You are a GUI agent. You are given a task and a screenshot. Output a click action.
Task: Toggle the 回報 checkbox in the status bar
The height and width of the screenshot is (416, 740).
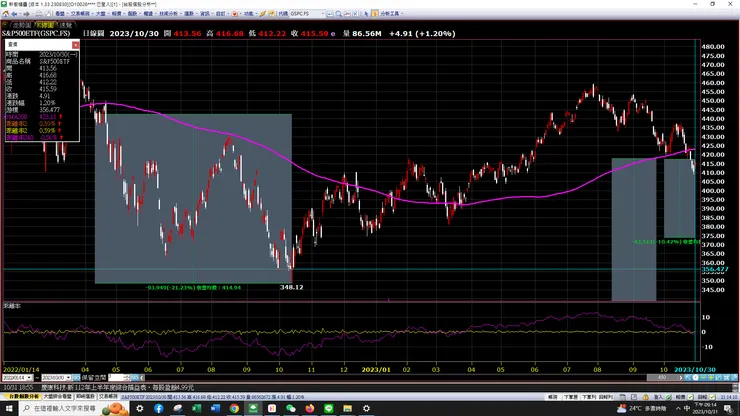pyautogui.click(x=713, y=397)
